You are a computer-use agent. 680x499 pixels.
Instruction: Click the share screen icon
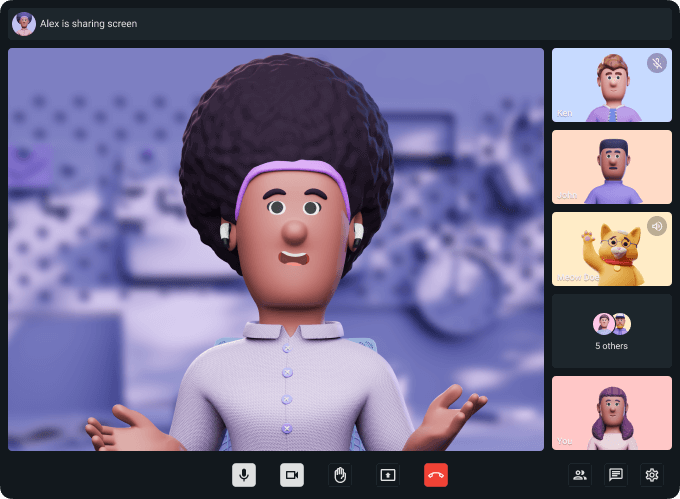[388, 475]
